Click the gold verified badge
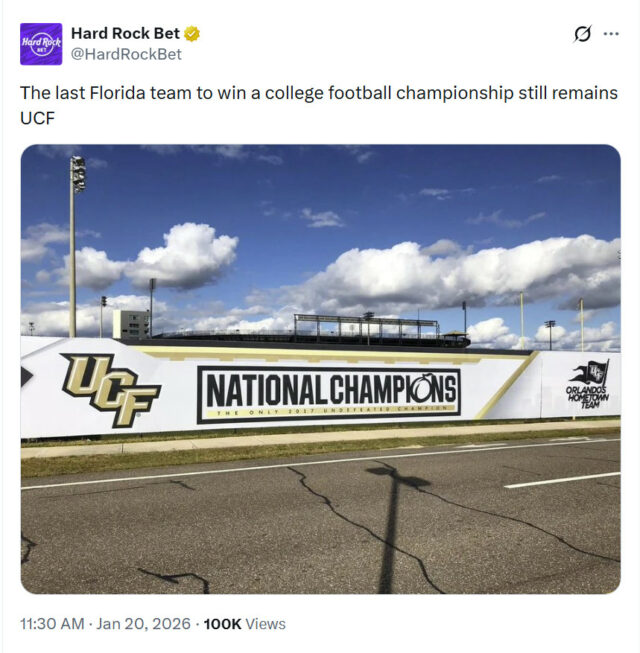 pos(192,33)
